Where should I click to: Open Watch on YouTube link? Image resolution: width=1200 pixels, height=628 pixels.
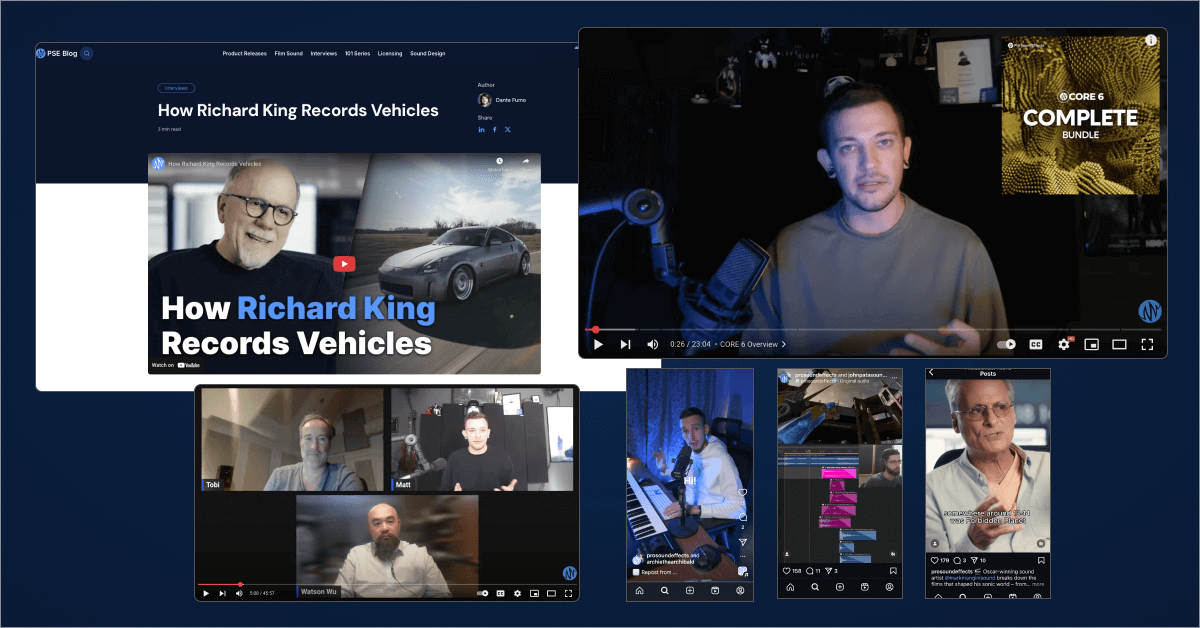[175, 365]
